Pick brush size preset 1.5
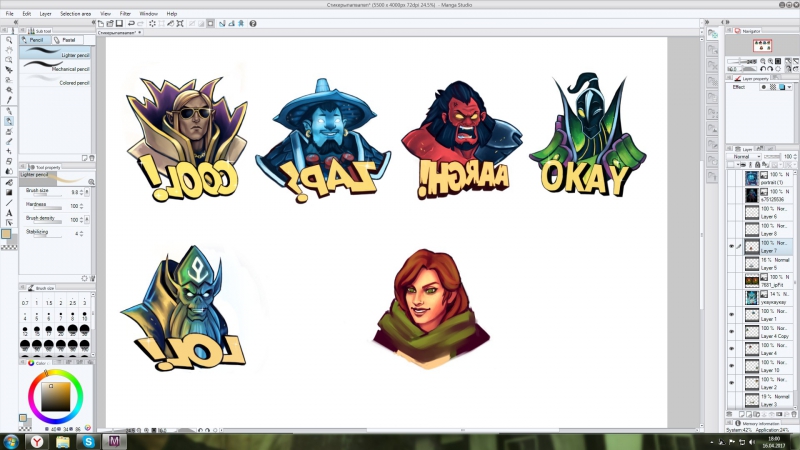 (x=49, y=300)
